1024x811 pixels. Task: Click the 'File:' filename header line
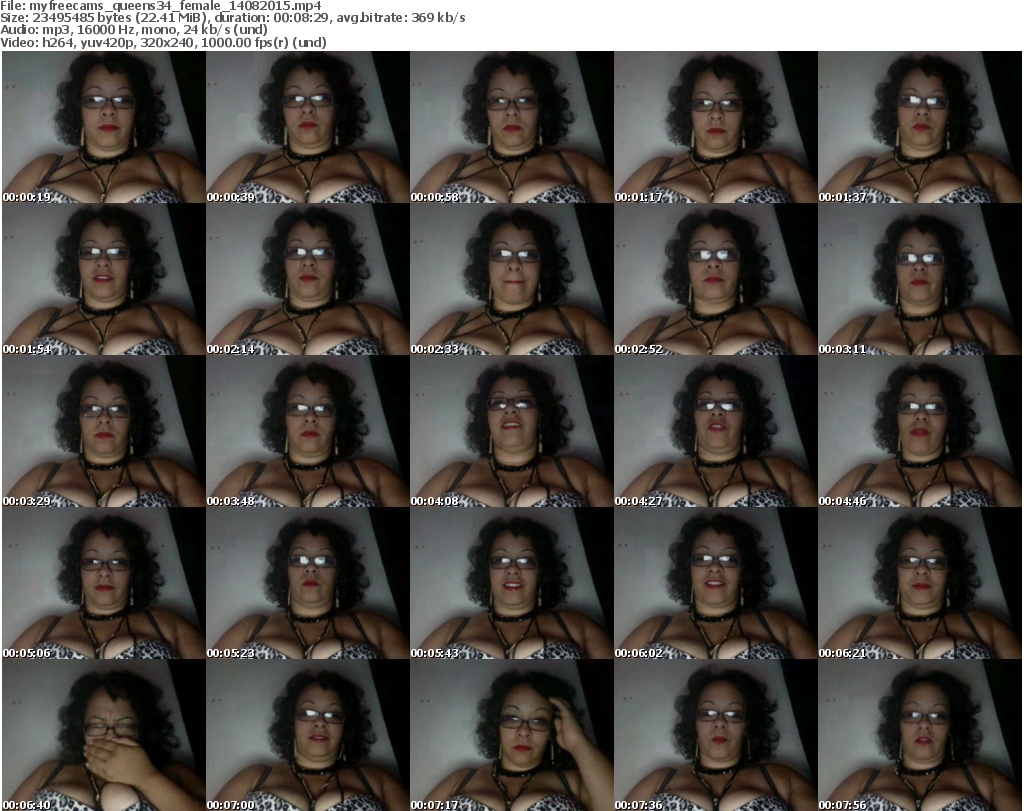(x=161, y=6)
